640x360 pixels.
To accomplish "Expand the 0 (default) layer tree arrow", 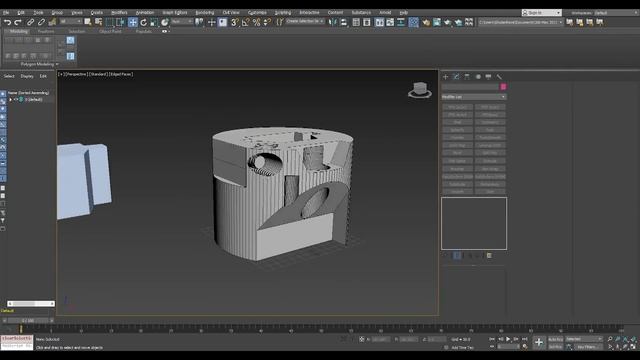I will pyautogui.click(x=11, y=100).
